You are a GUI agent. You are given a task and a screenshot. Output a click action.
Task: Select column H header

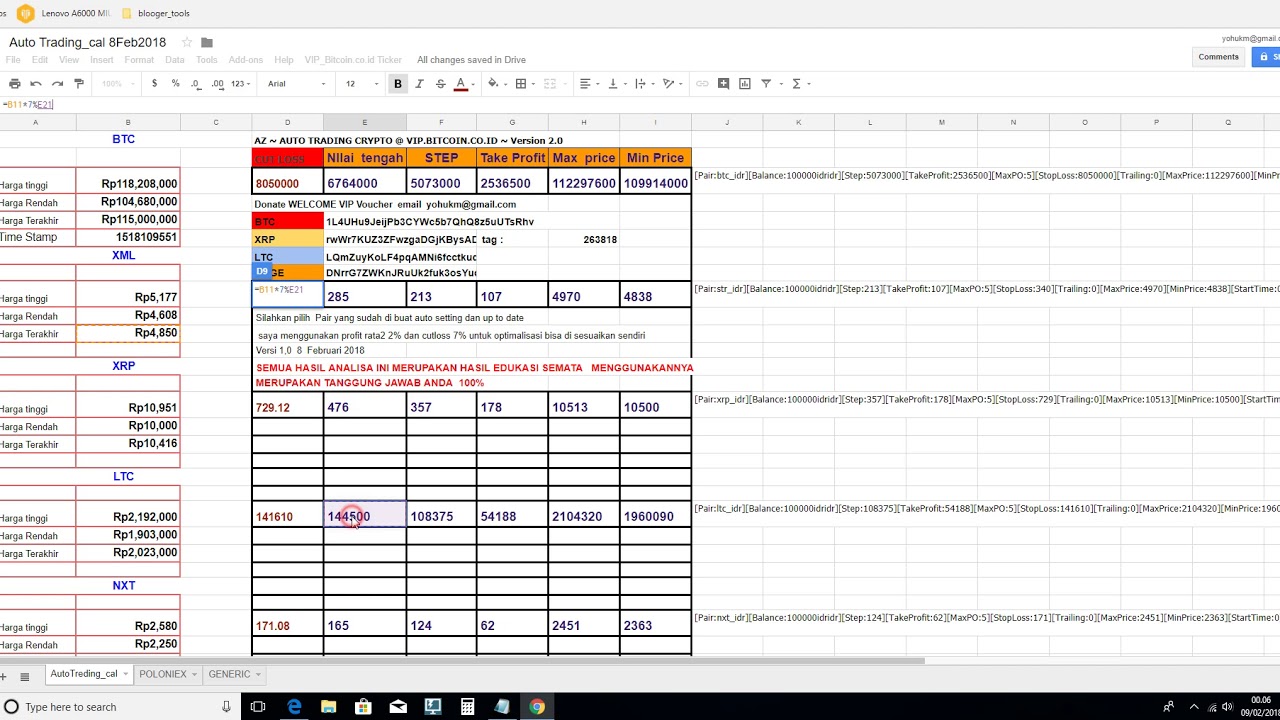click(584, 122)
